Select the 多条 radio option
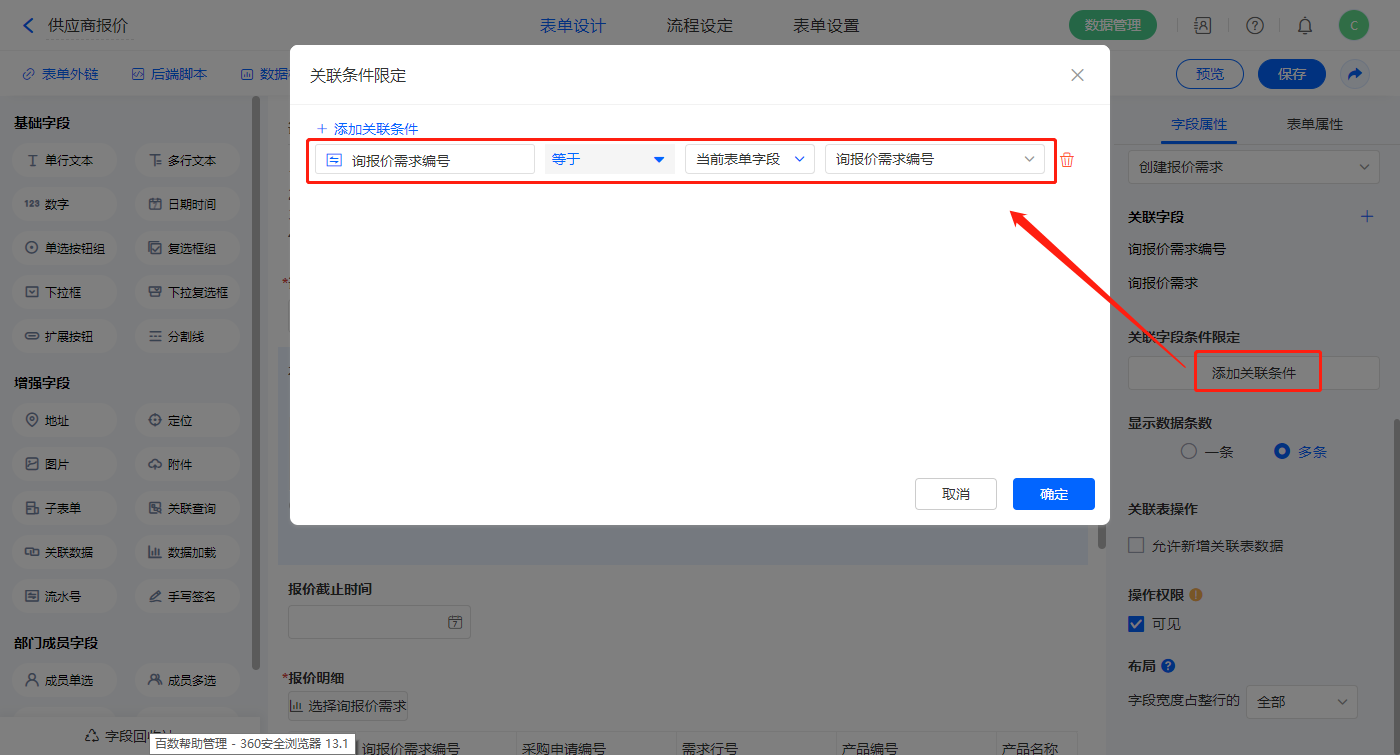This screenshot has width=1400, height=755. pyautogui.click(x=1282, y=451)
